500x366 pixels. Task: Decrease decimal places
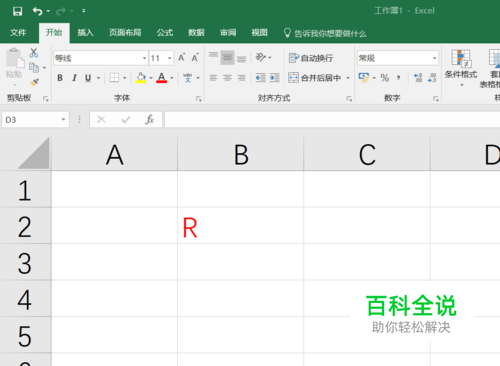[x=432, y=78]
